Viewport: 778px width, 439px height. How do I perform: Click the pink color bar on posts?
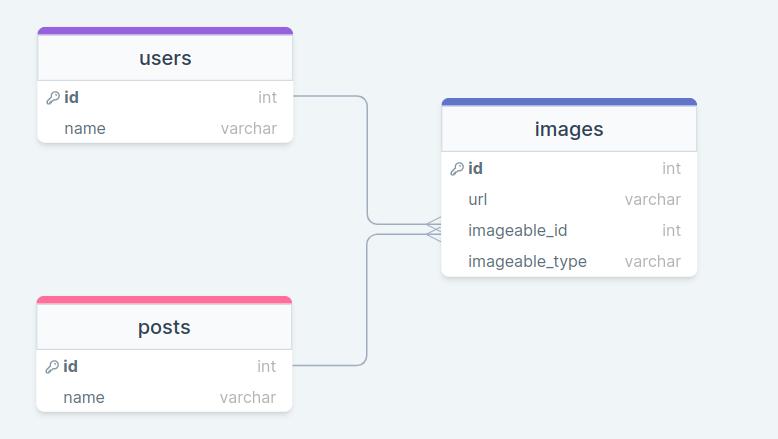(x=164, y=300)
